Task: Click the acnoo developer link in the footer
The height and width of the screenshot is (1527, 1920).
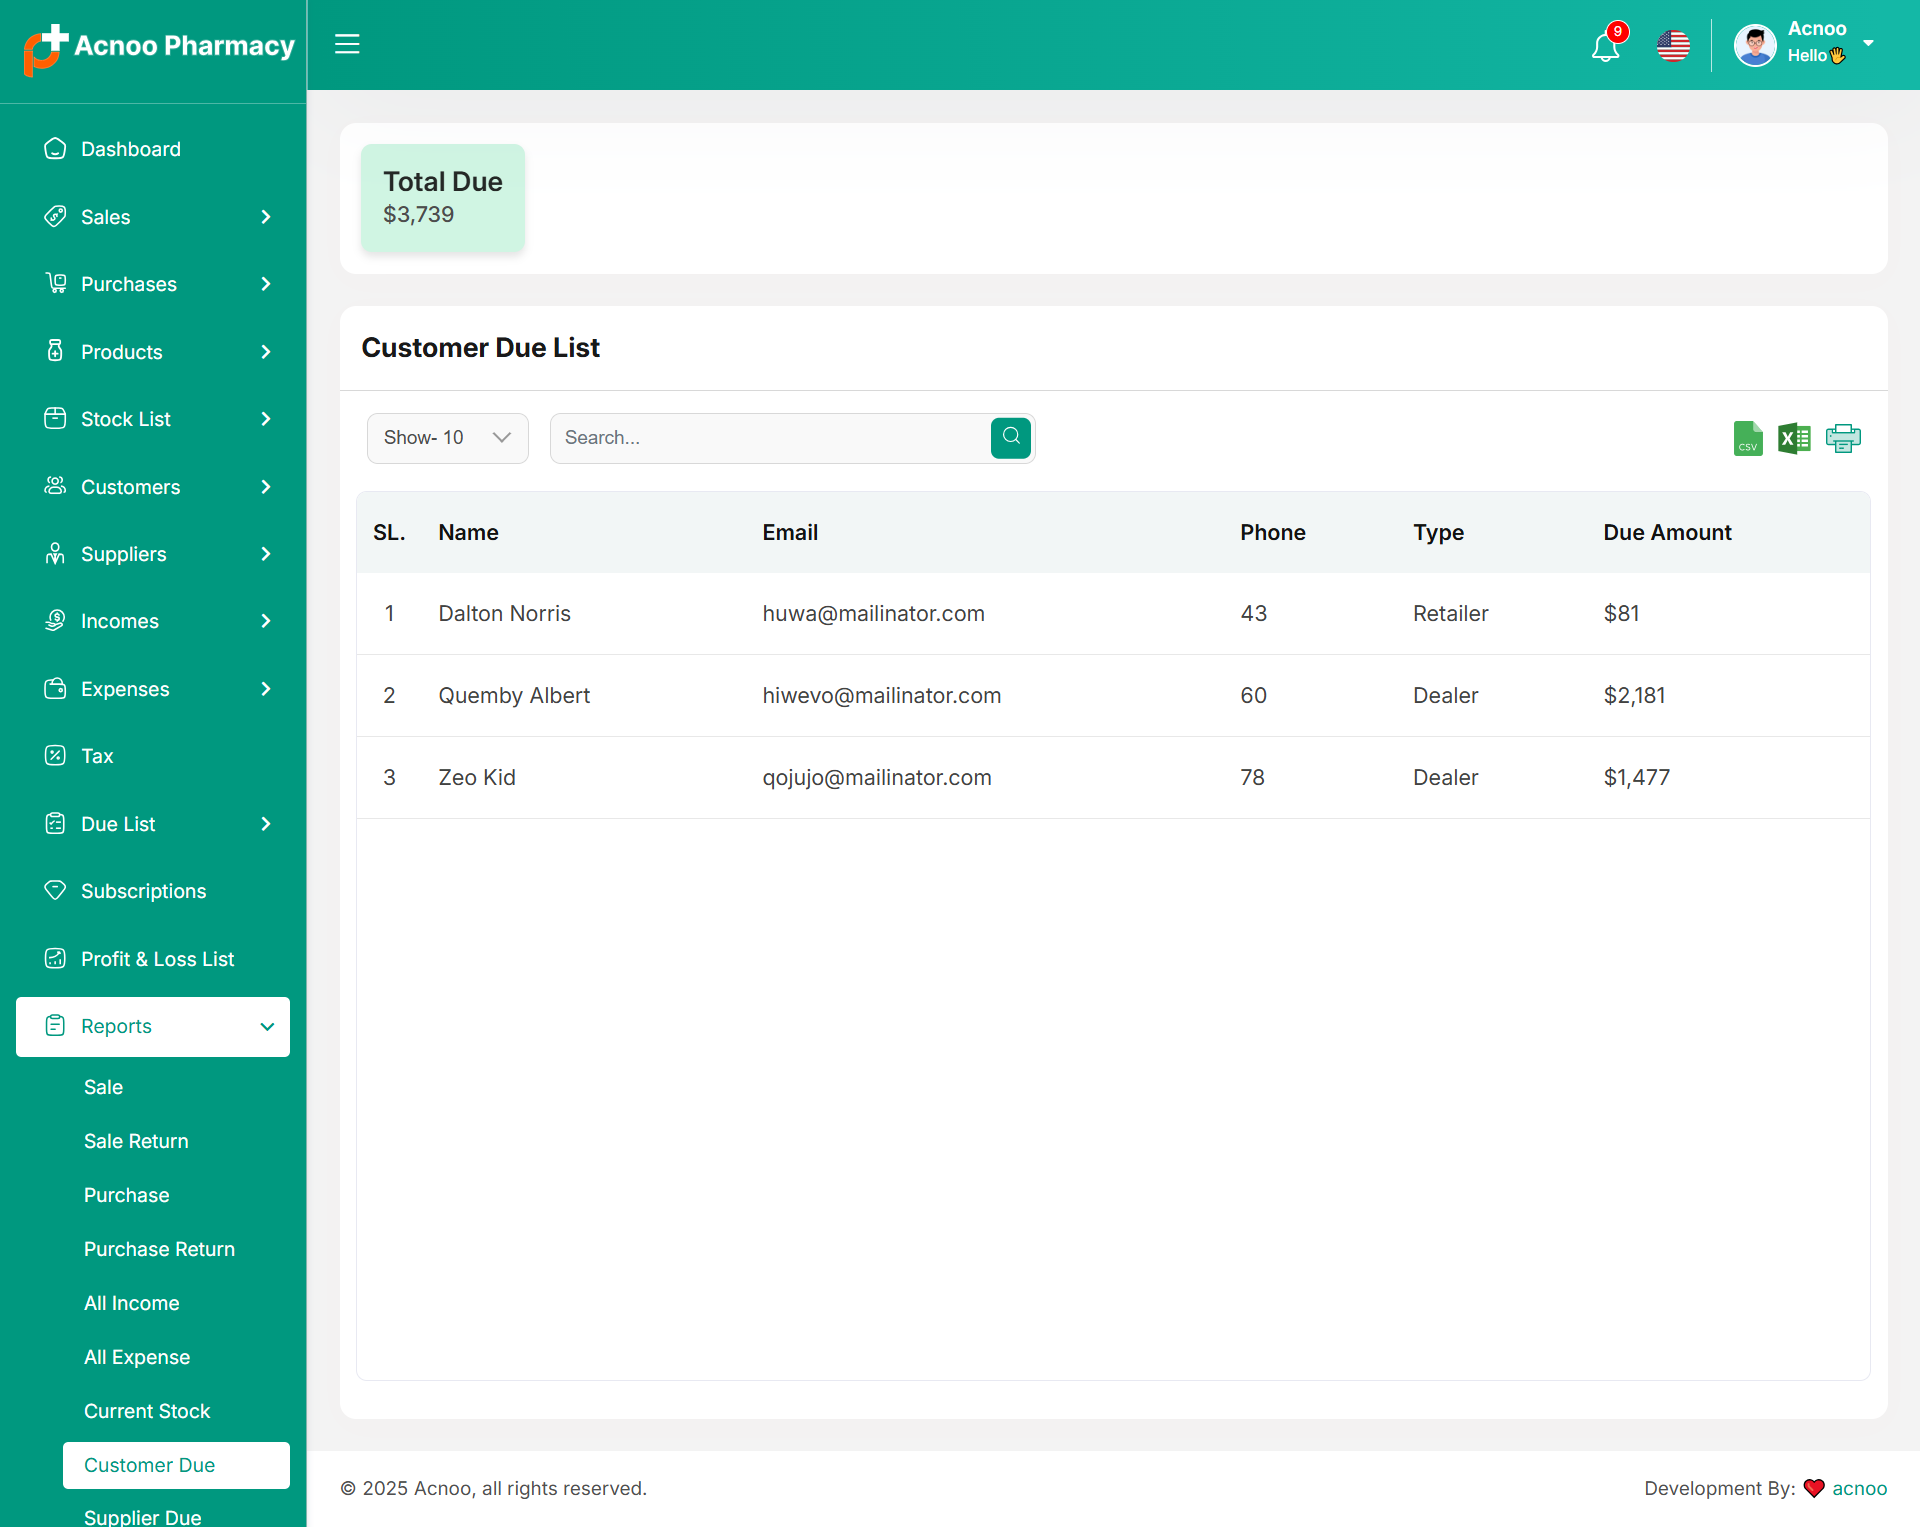Action: pos(1859,1488)
